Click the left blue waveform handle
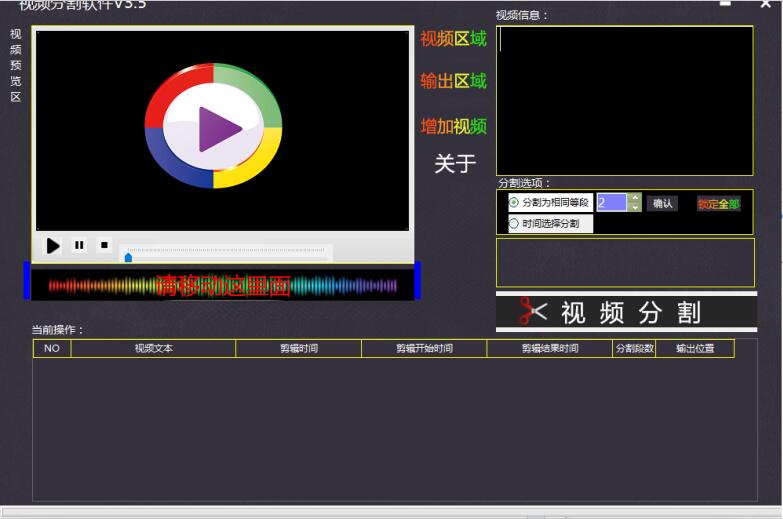This screenshot has height=519, width=783. click(27, 281)
